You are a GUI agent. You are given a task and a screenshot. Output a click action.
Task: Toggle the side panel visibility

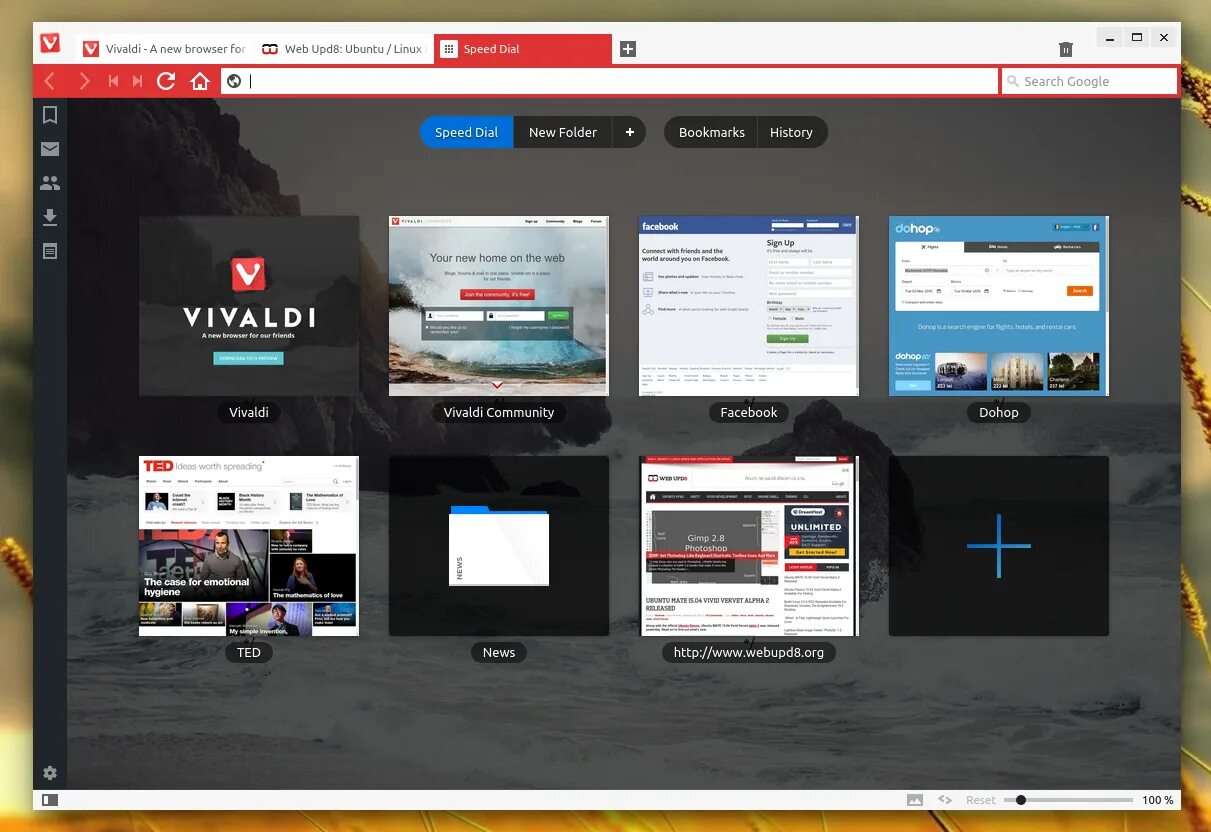point(50,800)
